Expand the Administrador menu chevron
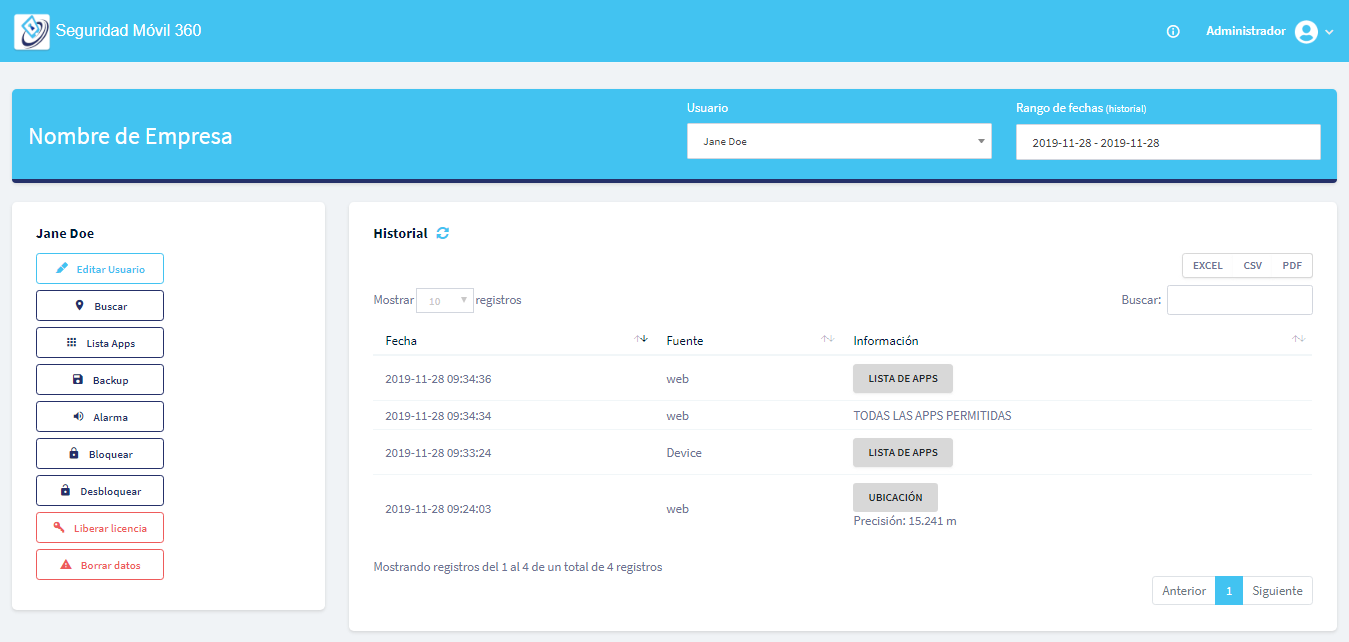The width and height of the screenshot is (1349, 642). coord(1329,32)
